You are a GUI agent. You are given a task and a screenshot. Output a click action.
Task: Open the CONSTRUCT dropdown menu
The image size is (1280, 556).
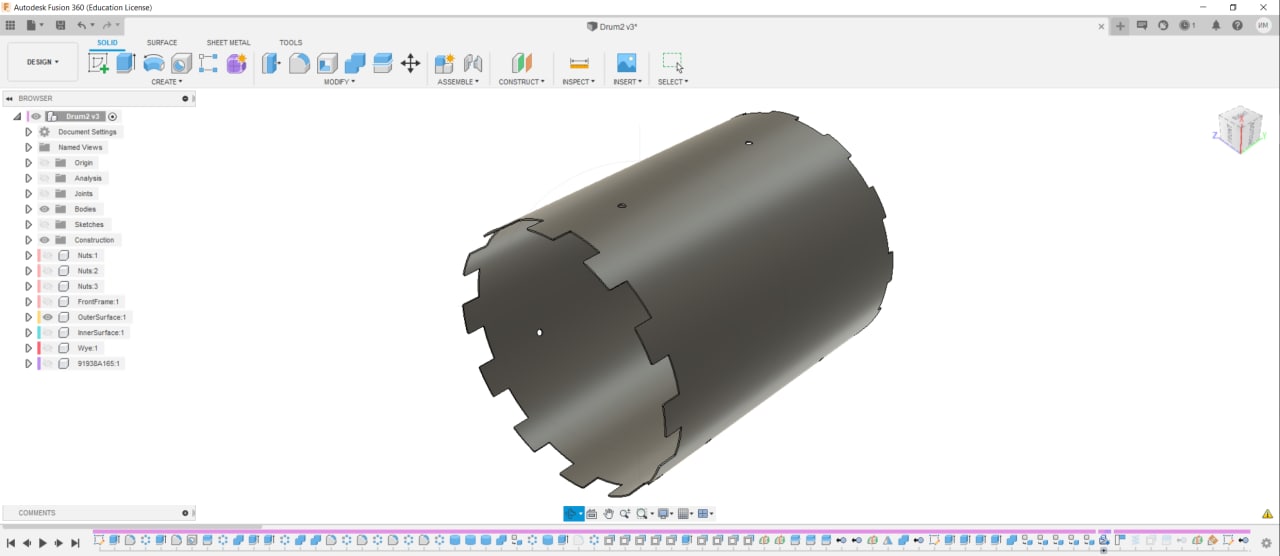[522, 82]
